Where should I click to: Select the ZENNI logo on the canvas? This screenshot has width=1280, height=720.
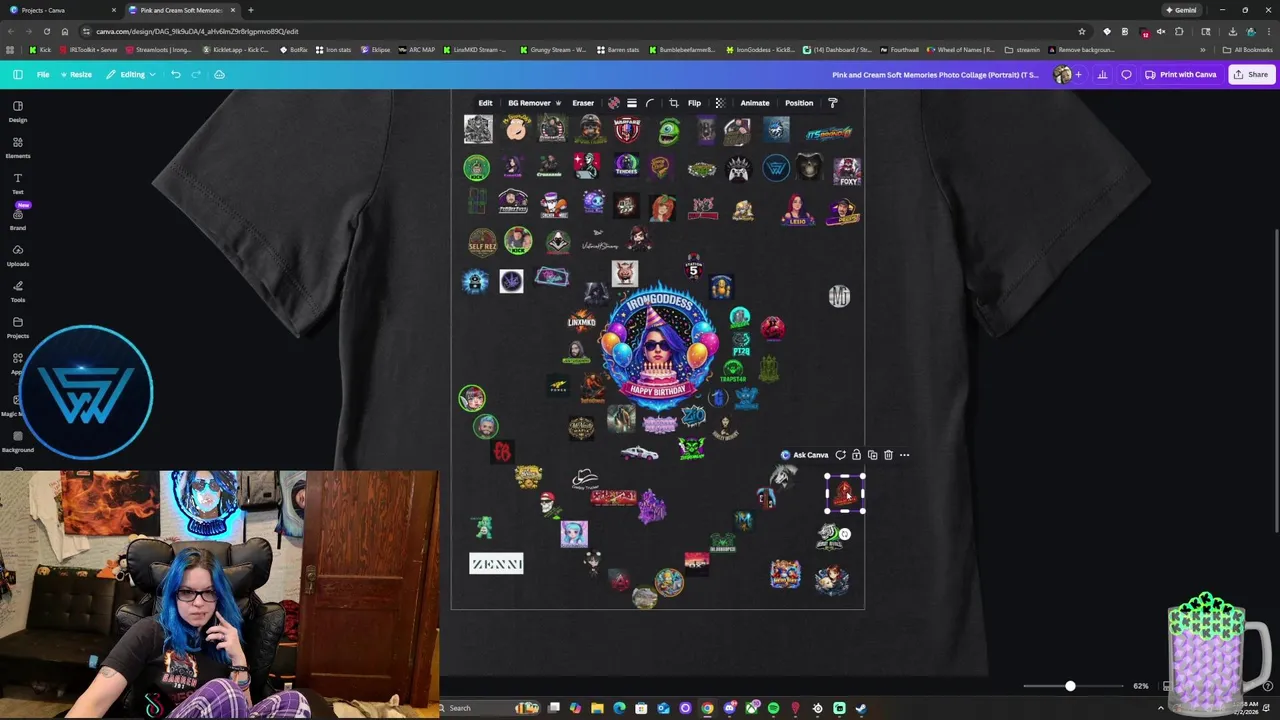(497, 564)
